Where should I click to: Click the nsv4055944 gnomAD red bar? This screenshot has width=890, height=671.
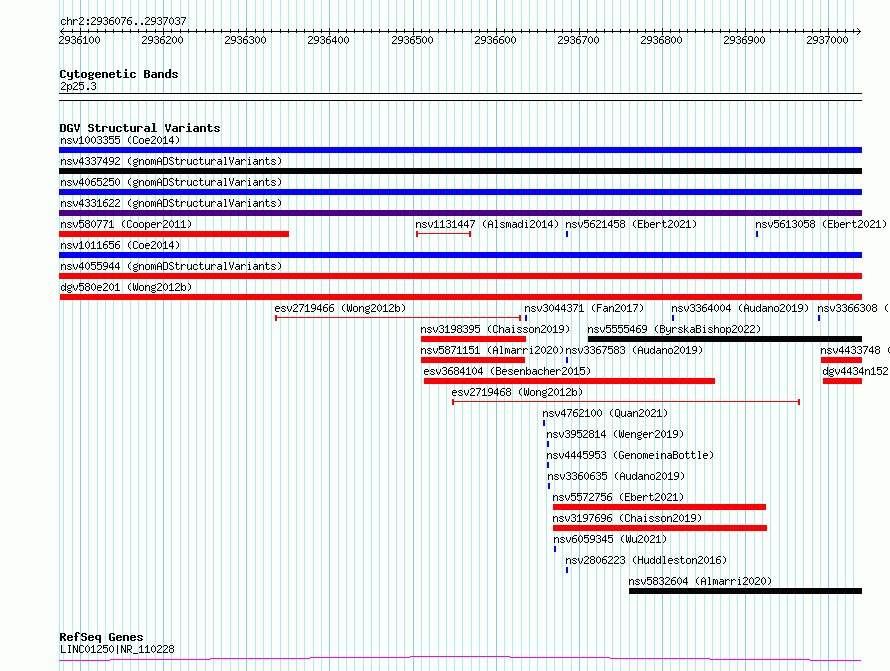[460, 276]
